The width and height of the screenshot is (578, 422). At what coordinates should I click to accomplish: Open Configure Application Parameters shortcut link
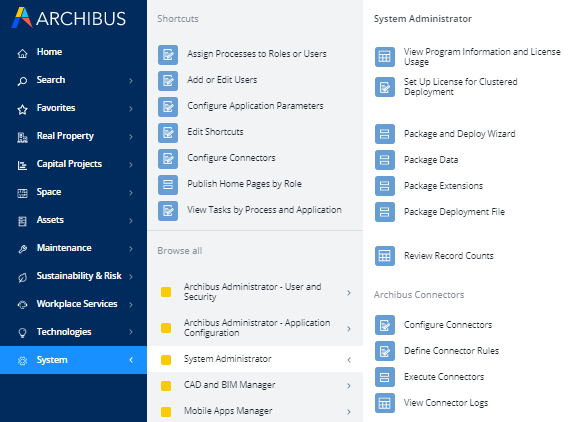coord(255,106)
